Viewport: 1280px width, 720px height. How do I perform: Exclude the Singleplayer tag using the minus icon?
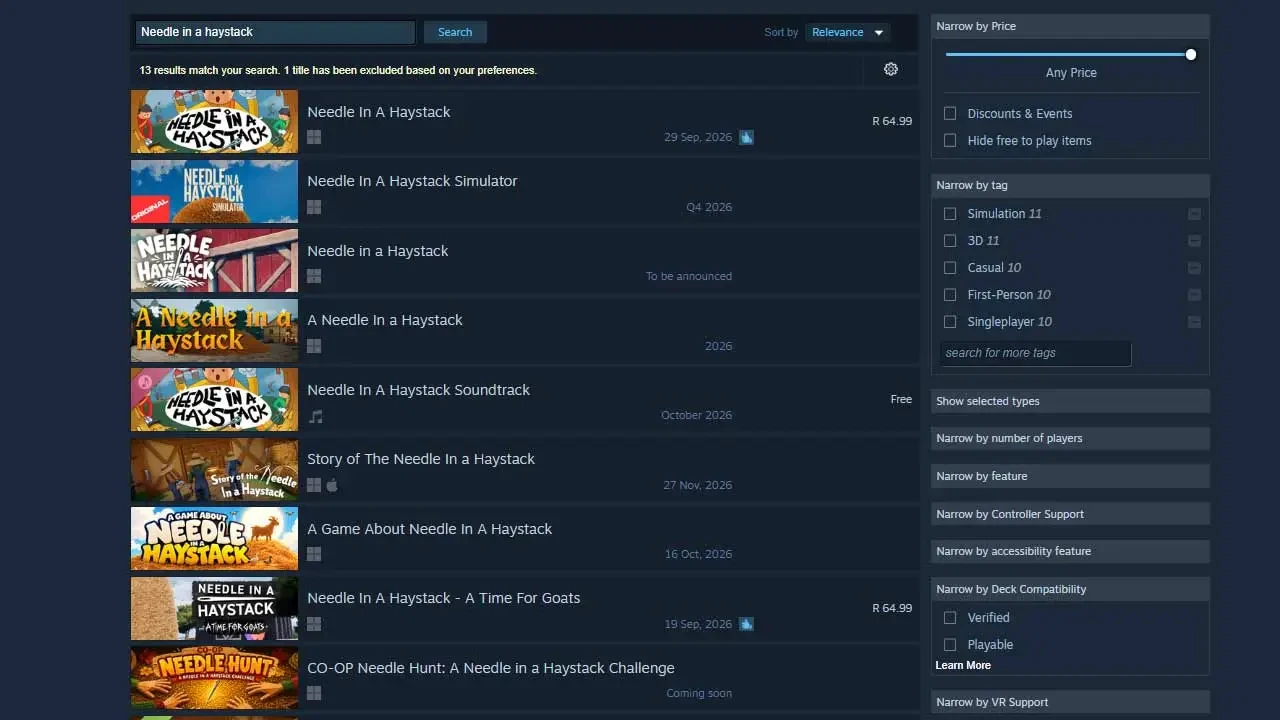[x=1194, y=322]
